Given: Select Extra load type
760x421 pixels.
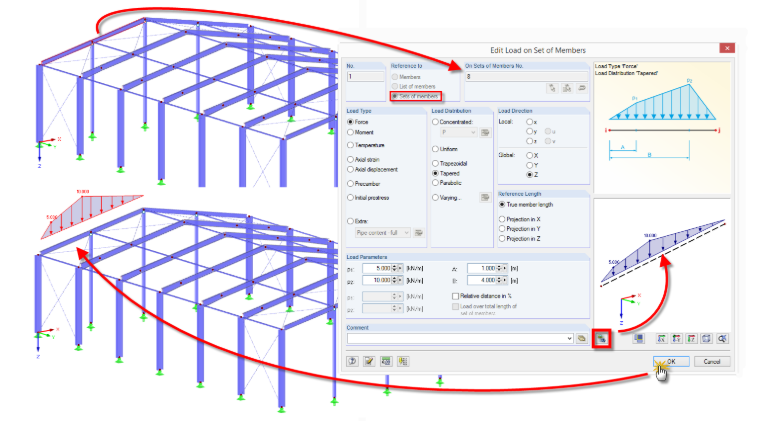Looking at the screenshot, I should click(350, 221).
